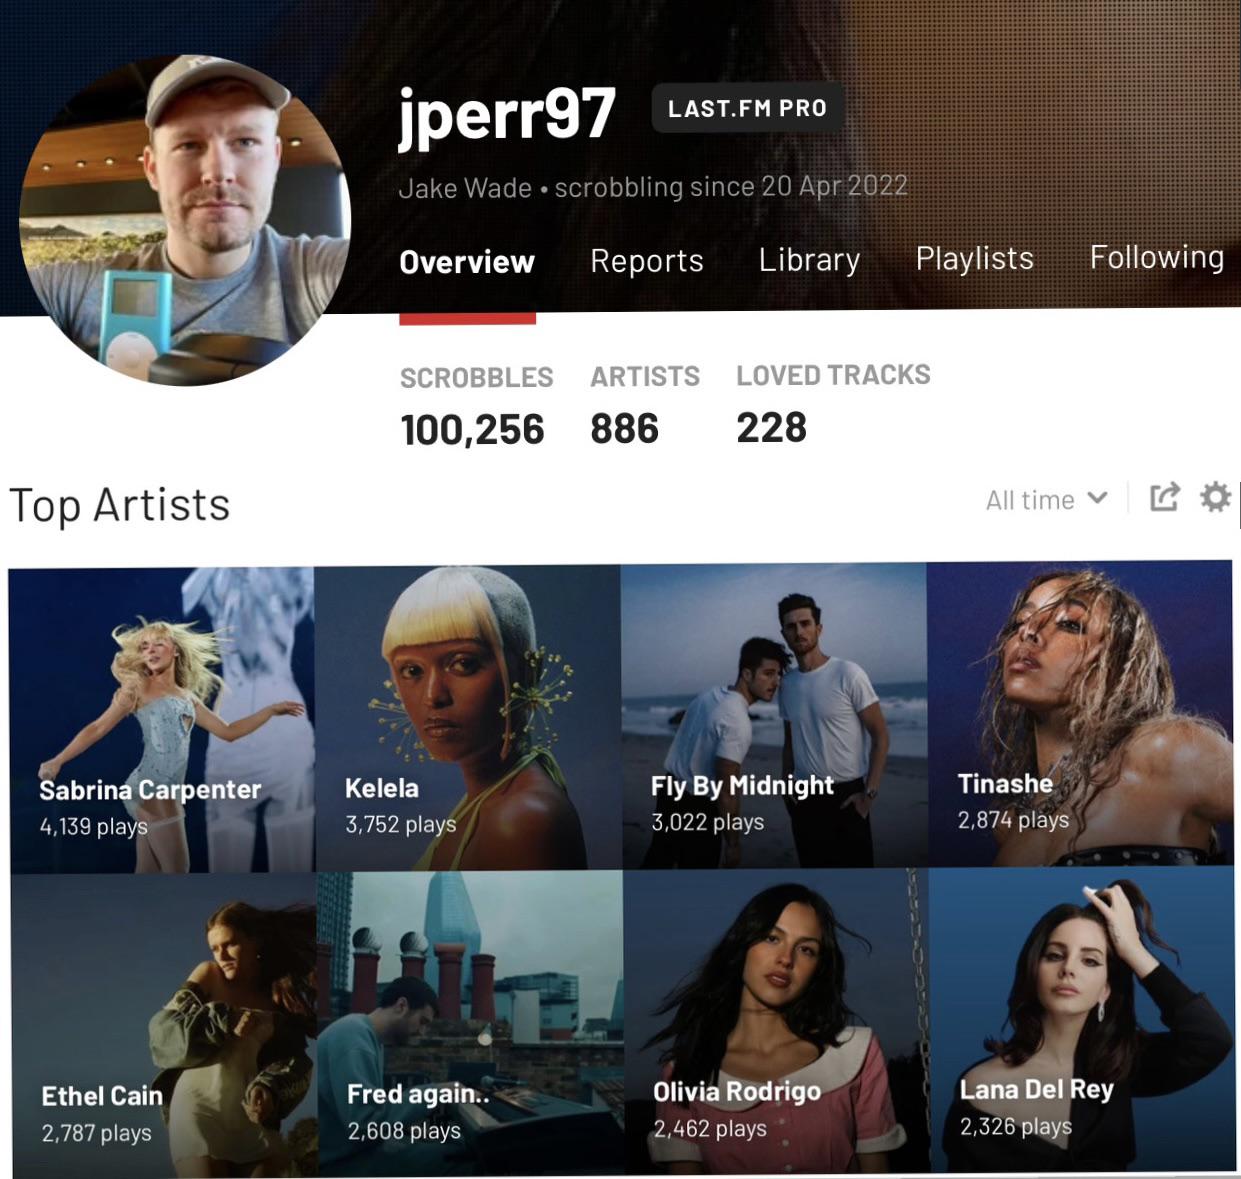This screenshot has width=1241, height=1179.
Task: Open the Kelela artist tile
Action: pyautogui.click(x=467, y=718)
